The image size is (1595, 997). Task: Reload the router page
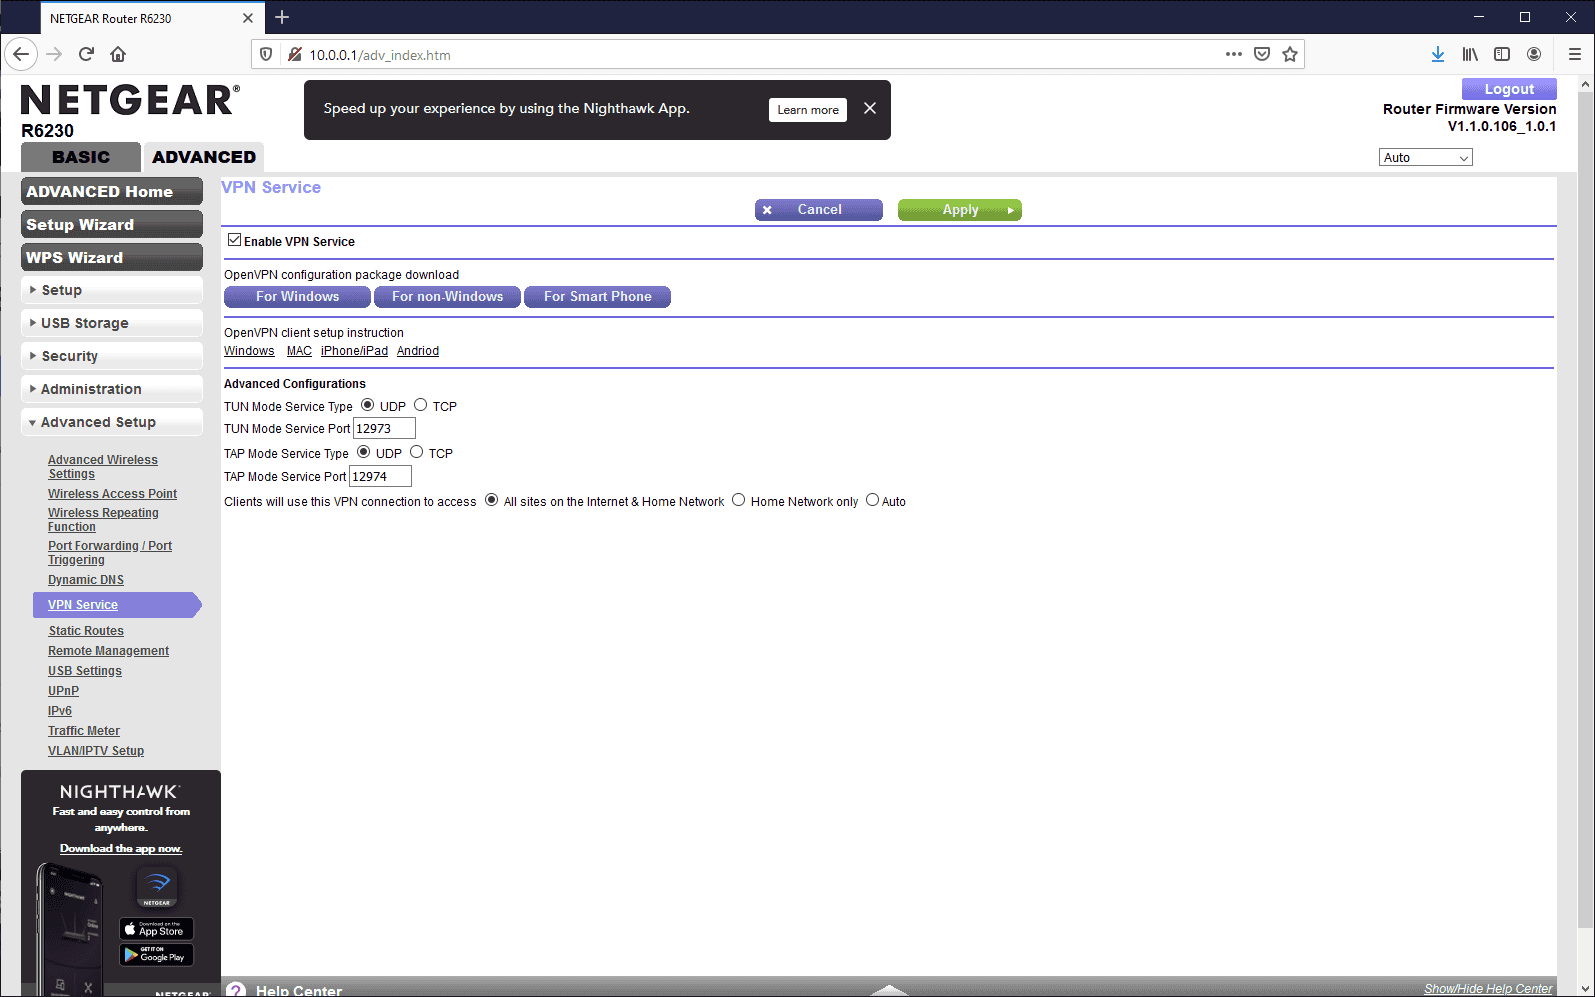[x=86, y=54]
